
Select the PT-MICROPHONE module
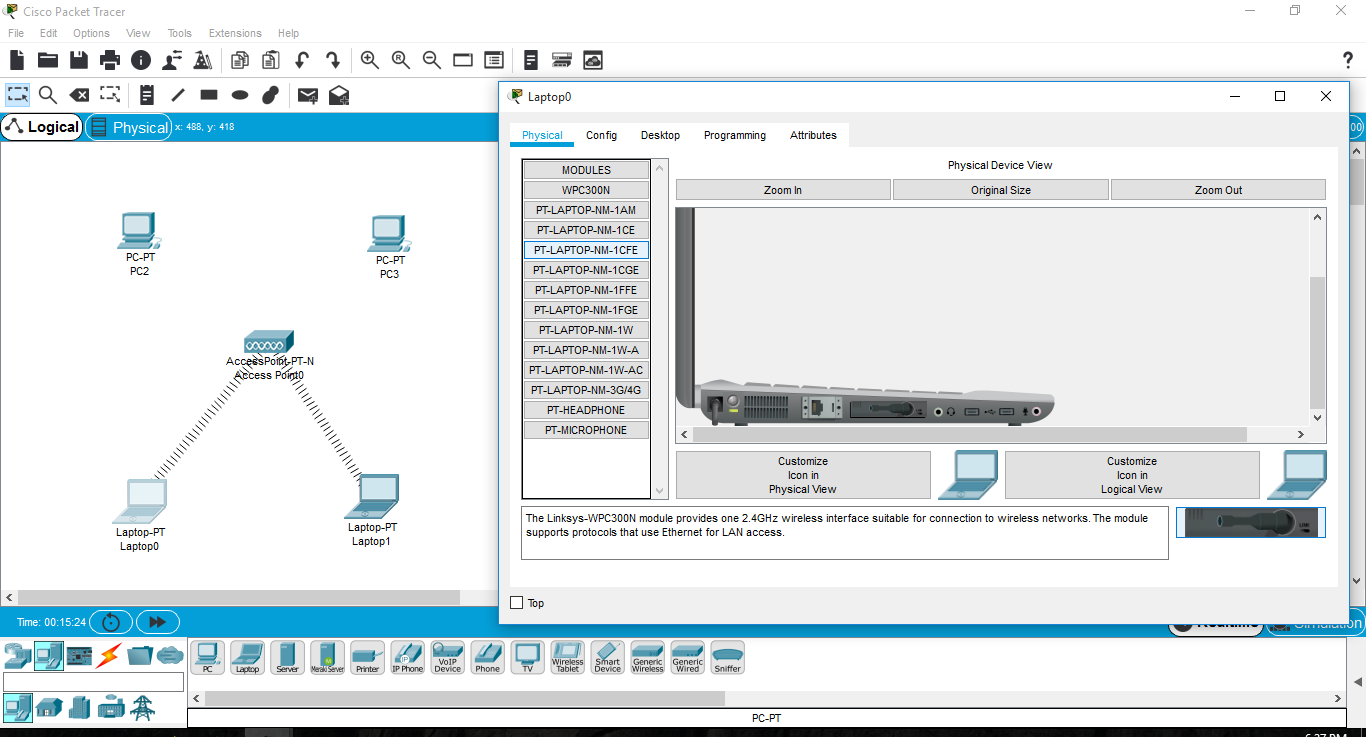586,430
